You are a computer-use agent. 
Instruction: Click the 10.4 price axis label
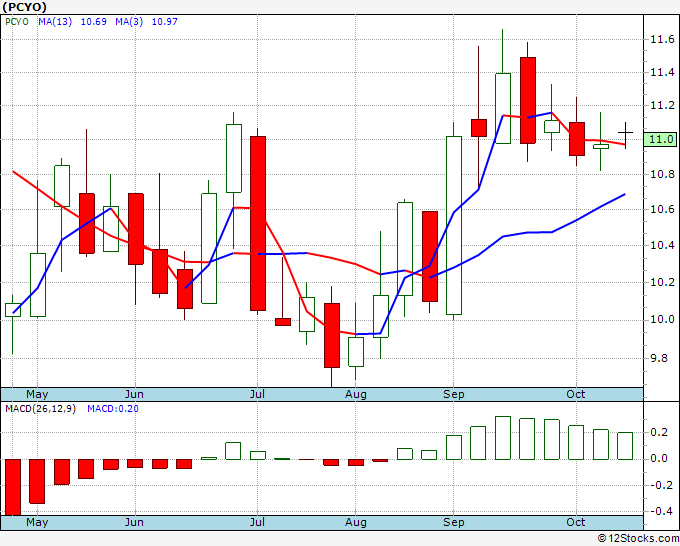pos(662,245)
